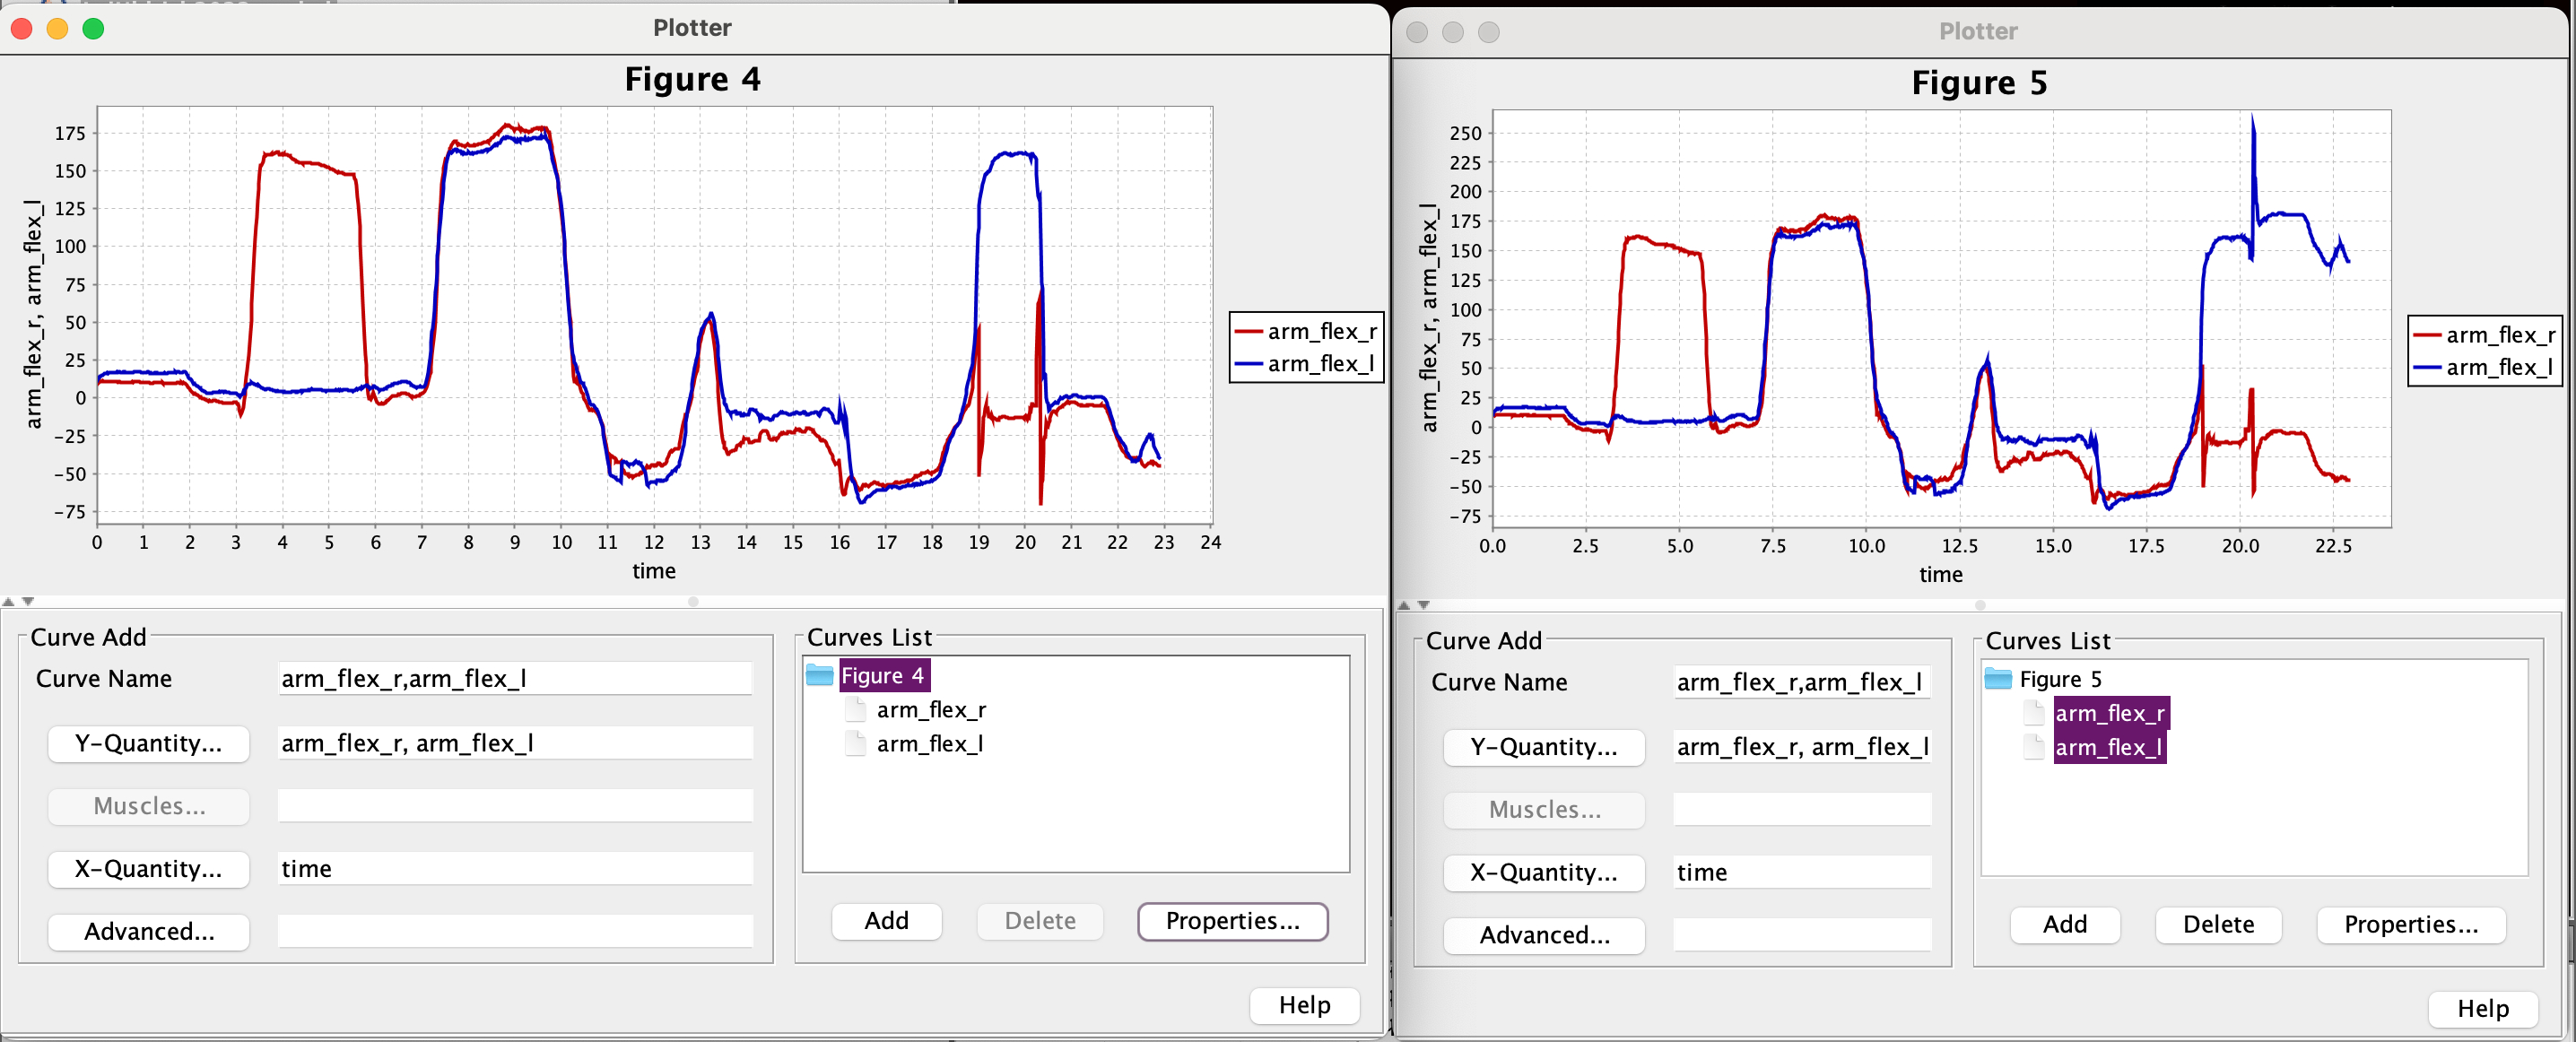Select arm_flex_l curve under Figure 5
2576x1042 pixels.
tap(2109, 748)
